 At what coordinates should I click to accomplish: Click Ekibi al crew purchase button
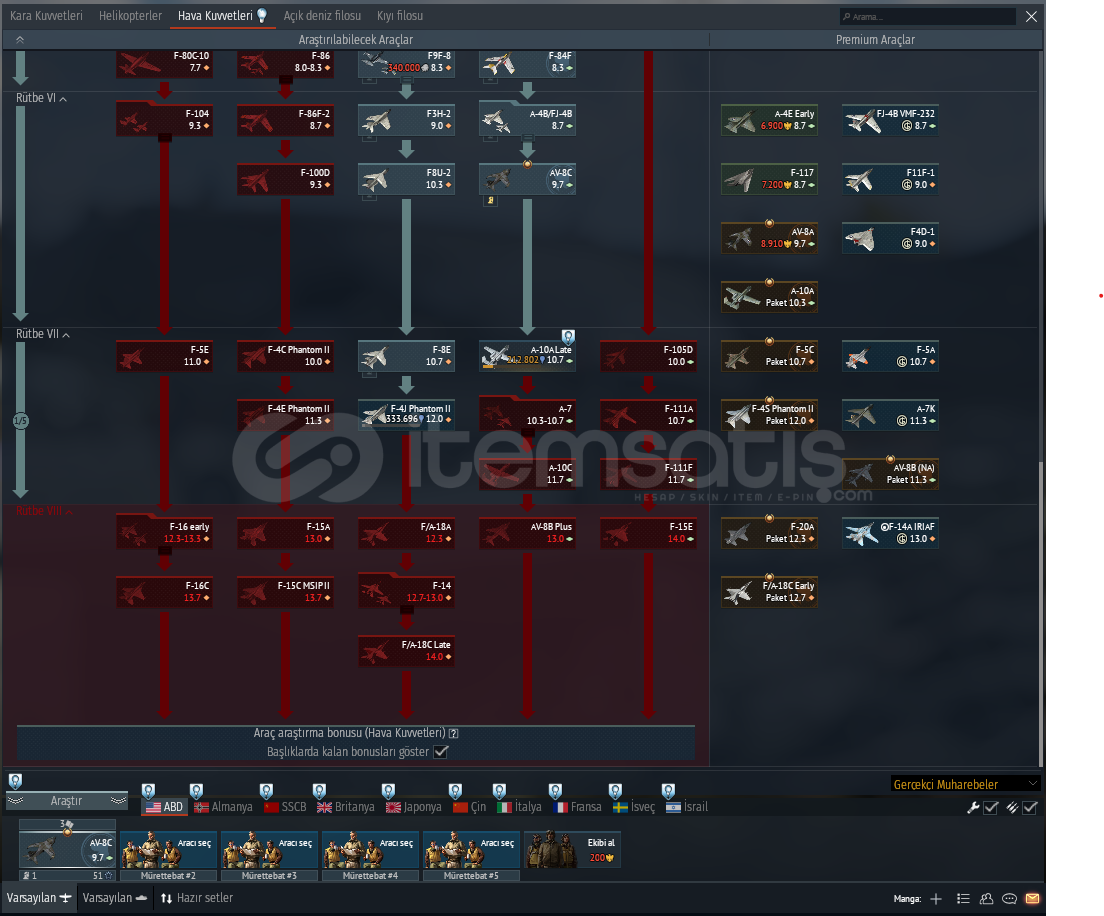click(x=572, y=850)
